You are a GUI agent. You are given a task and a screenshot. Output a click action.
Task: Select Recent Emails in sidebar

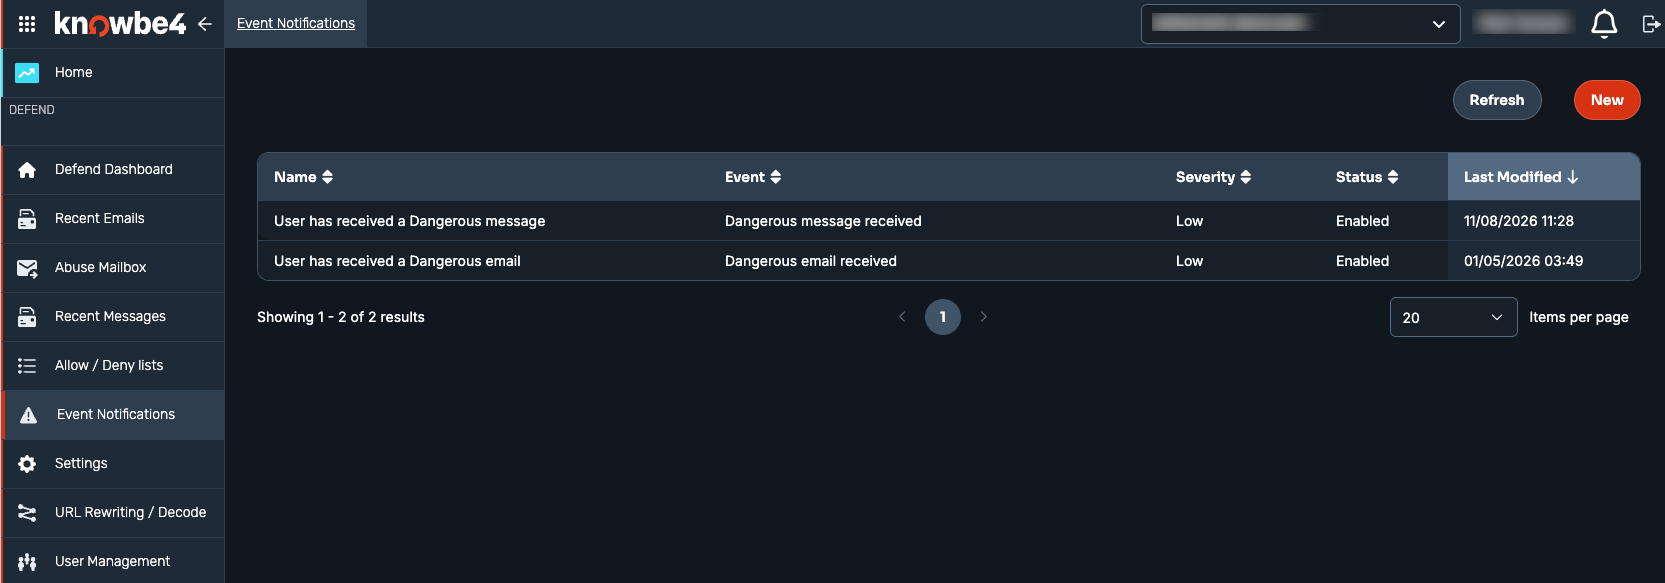[113, 219]
